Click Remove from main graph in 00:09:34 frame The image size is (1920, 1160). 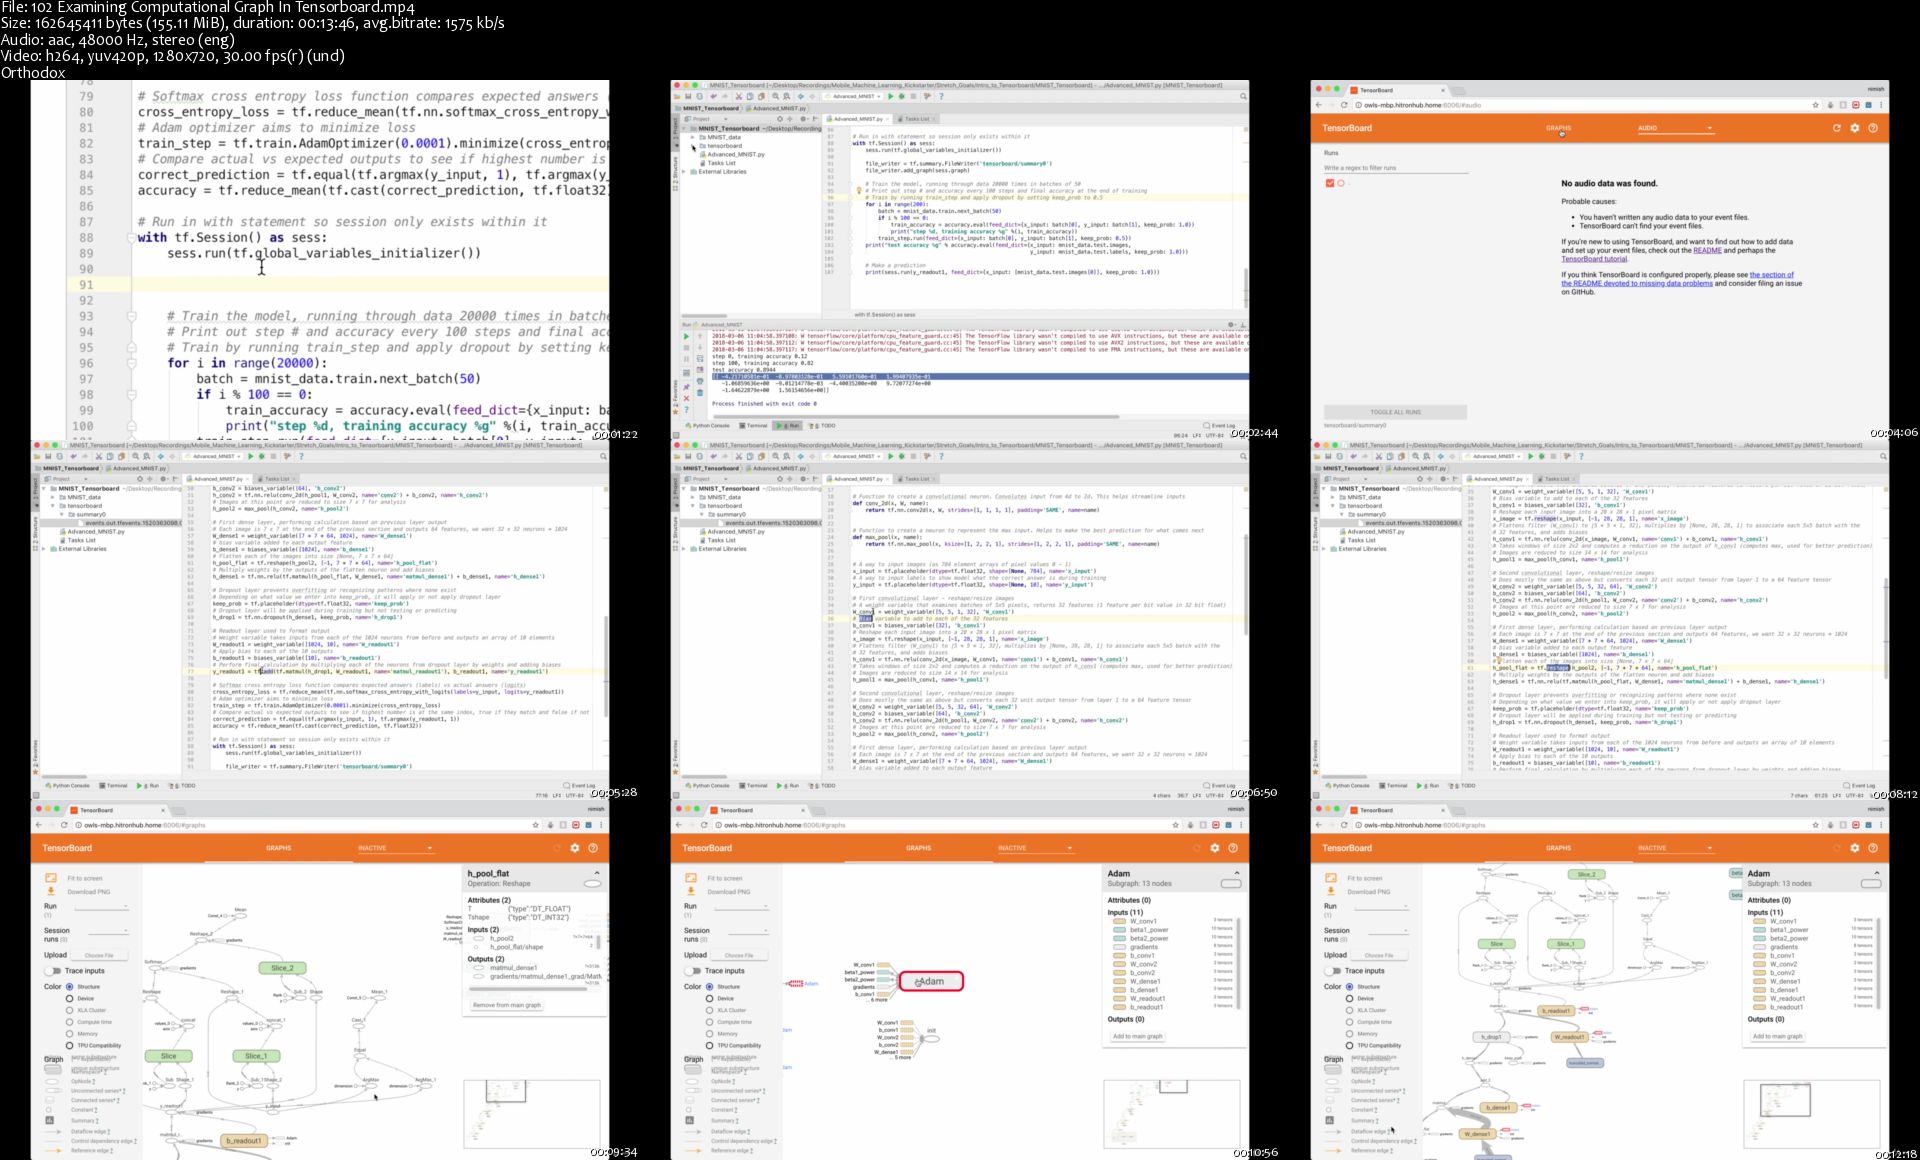click(x=507, y=1005)
